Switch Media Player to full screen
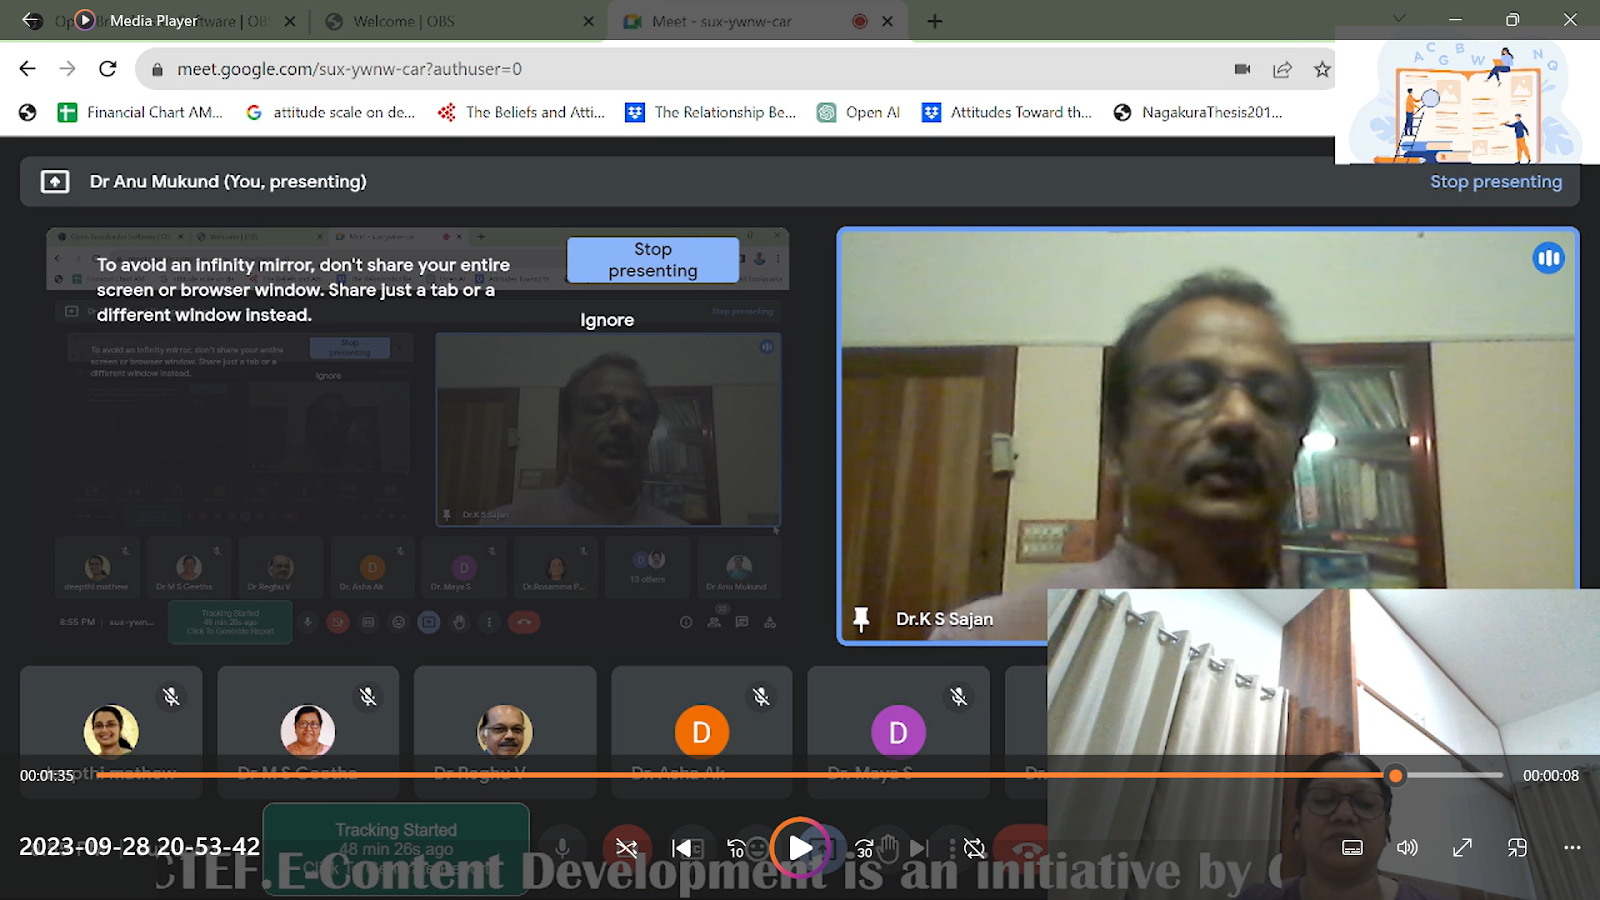This screenshot has height=900, width=1600. [1462, 848]
